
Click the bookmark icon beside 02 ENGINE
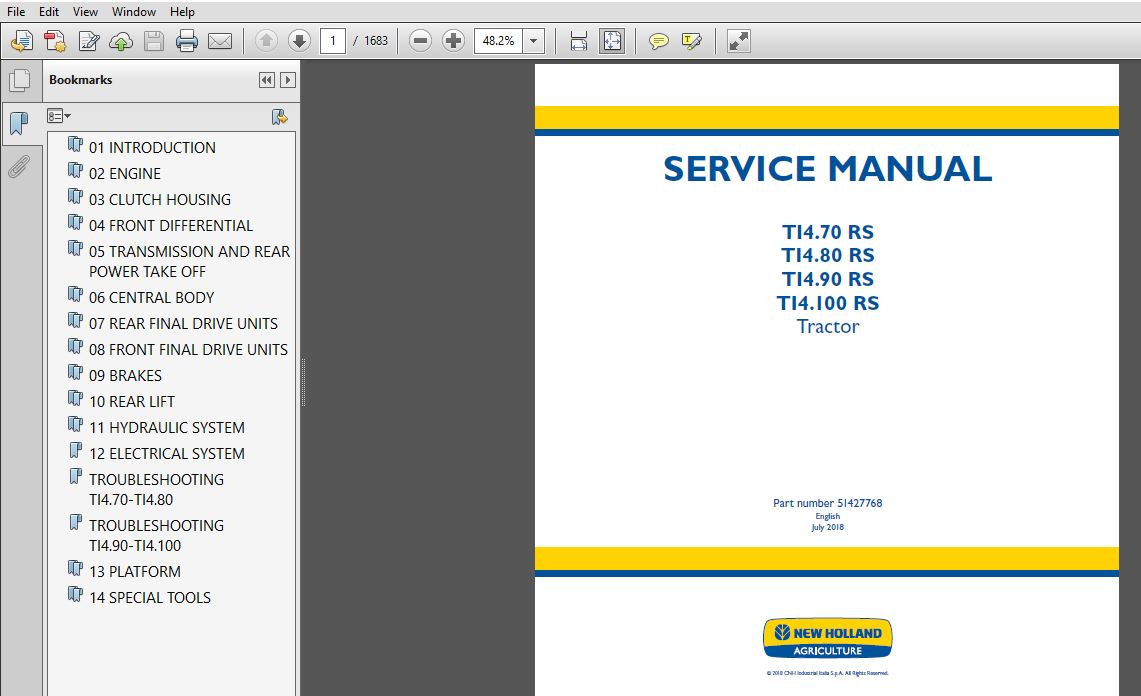pos(75,170)
